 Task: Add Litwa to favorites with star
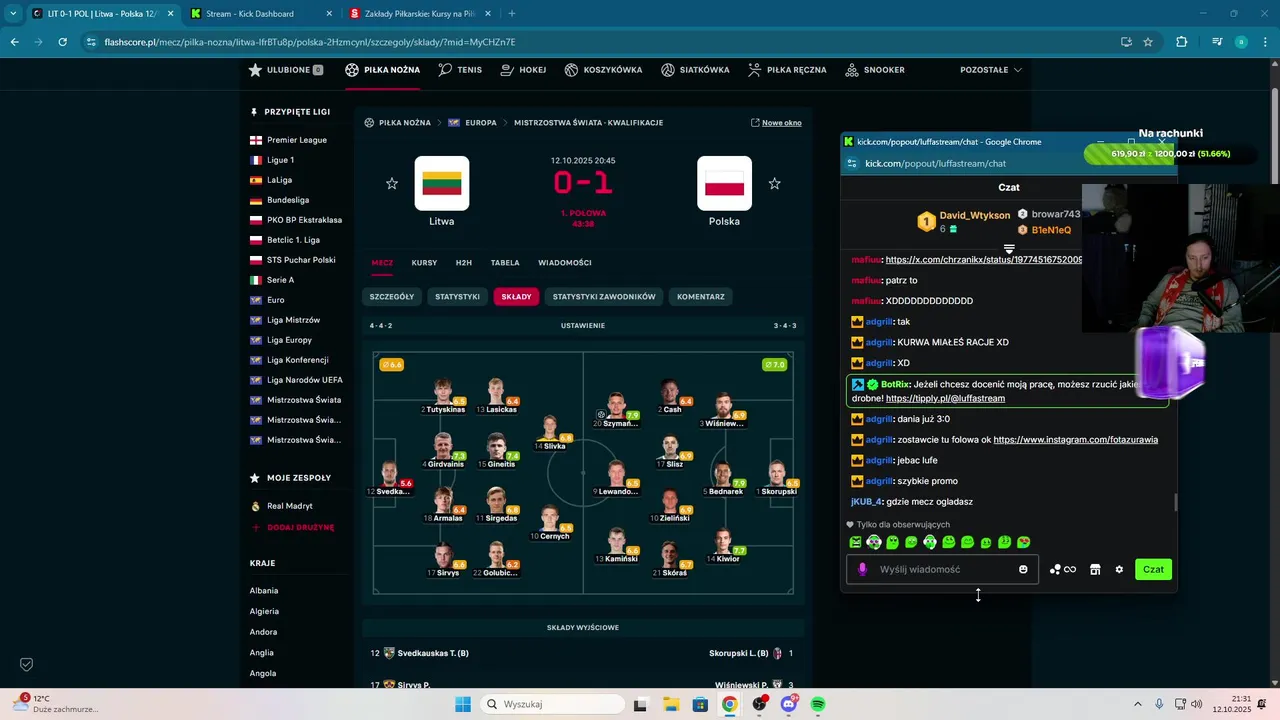392,184
